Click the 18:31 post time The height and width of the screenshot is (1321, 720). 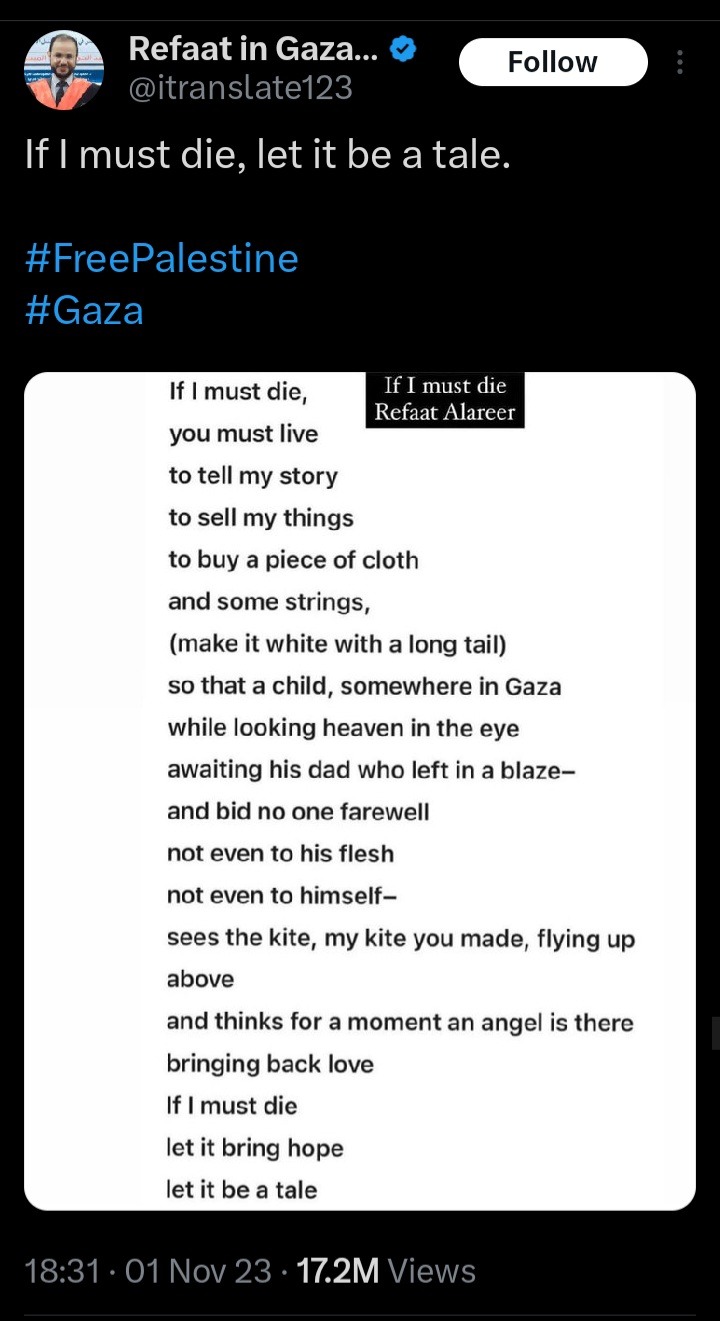pyautogui.click(x=62, y=1271)
